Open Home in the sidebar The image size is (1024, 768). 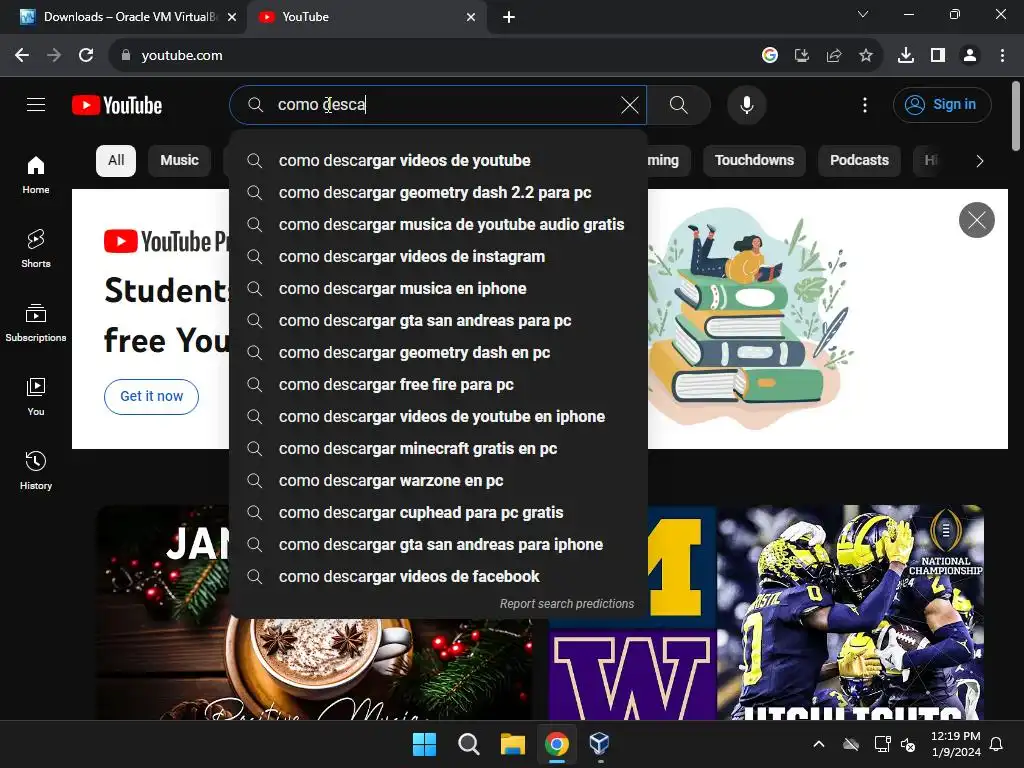[36, 174]
